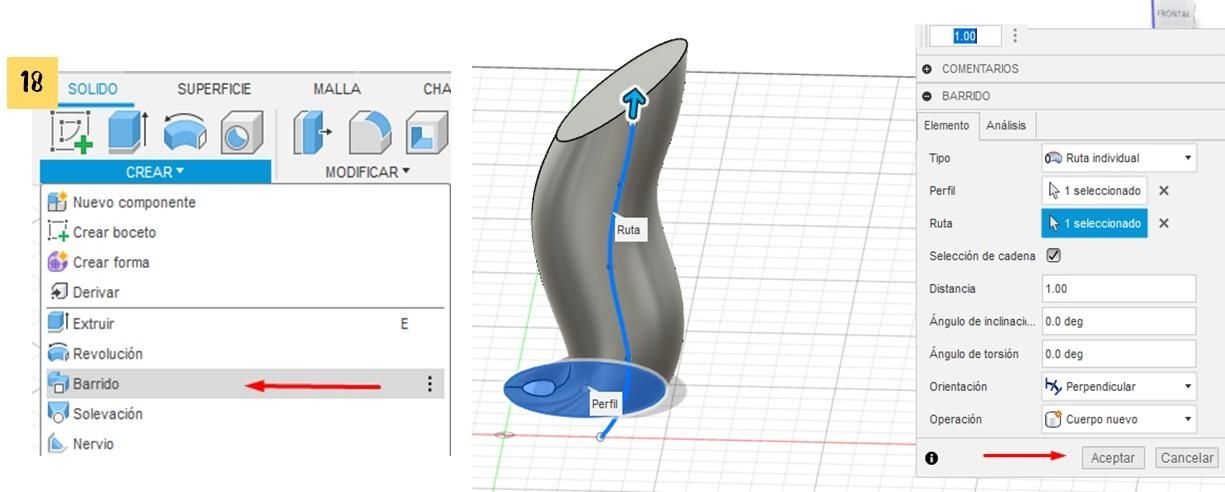Click the Nervio icon
Screen dimensions: 1225x492
point(57,443)
